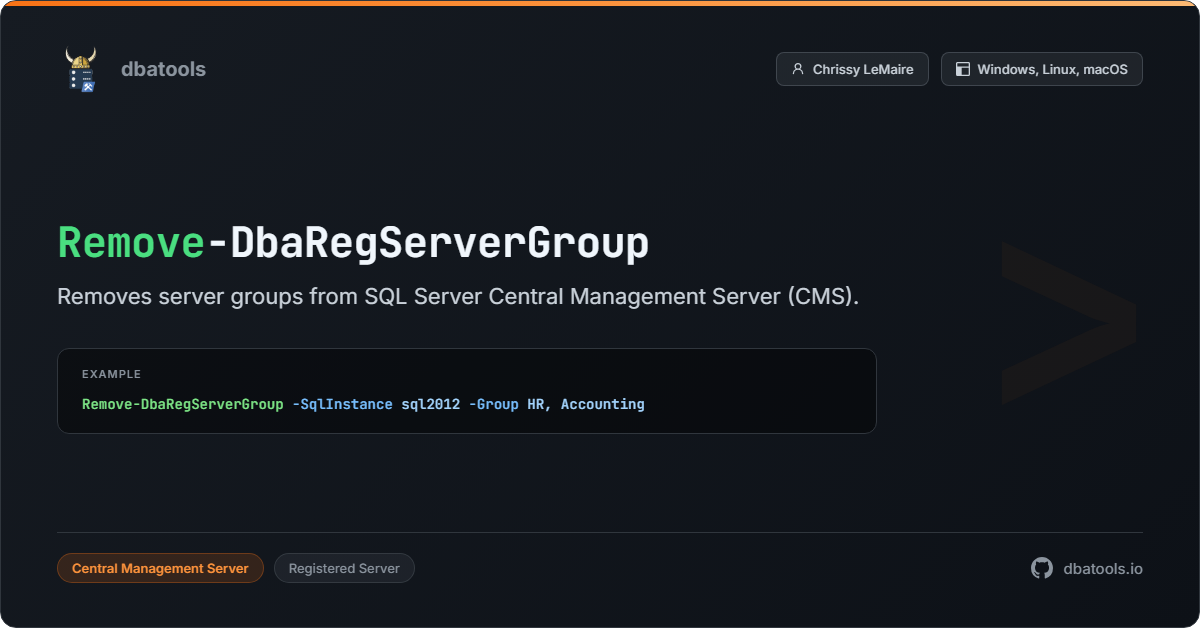Click the person icon beside Chrissy LeMaire
This screenshot has height=628, width=1200.
click(798, 70)
